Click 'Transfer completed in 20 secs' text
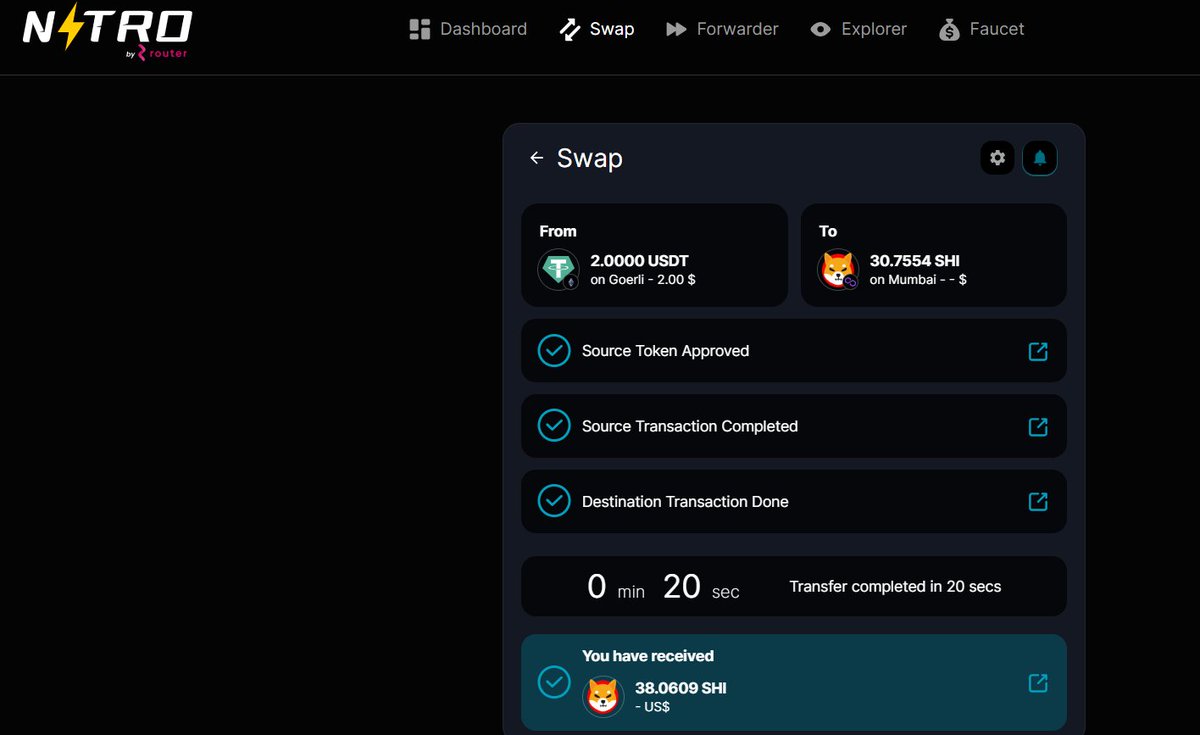 [895, 587]
